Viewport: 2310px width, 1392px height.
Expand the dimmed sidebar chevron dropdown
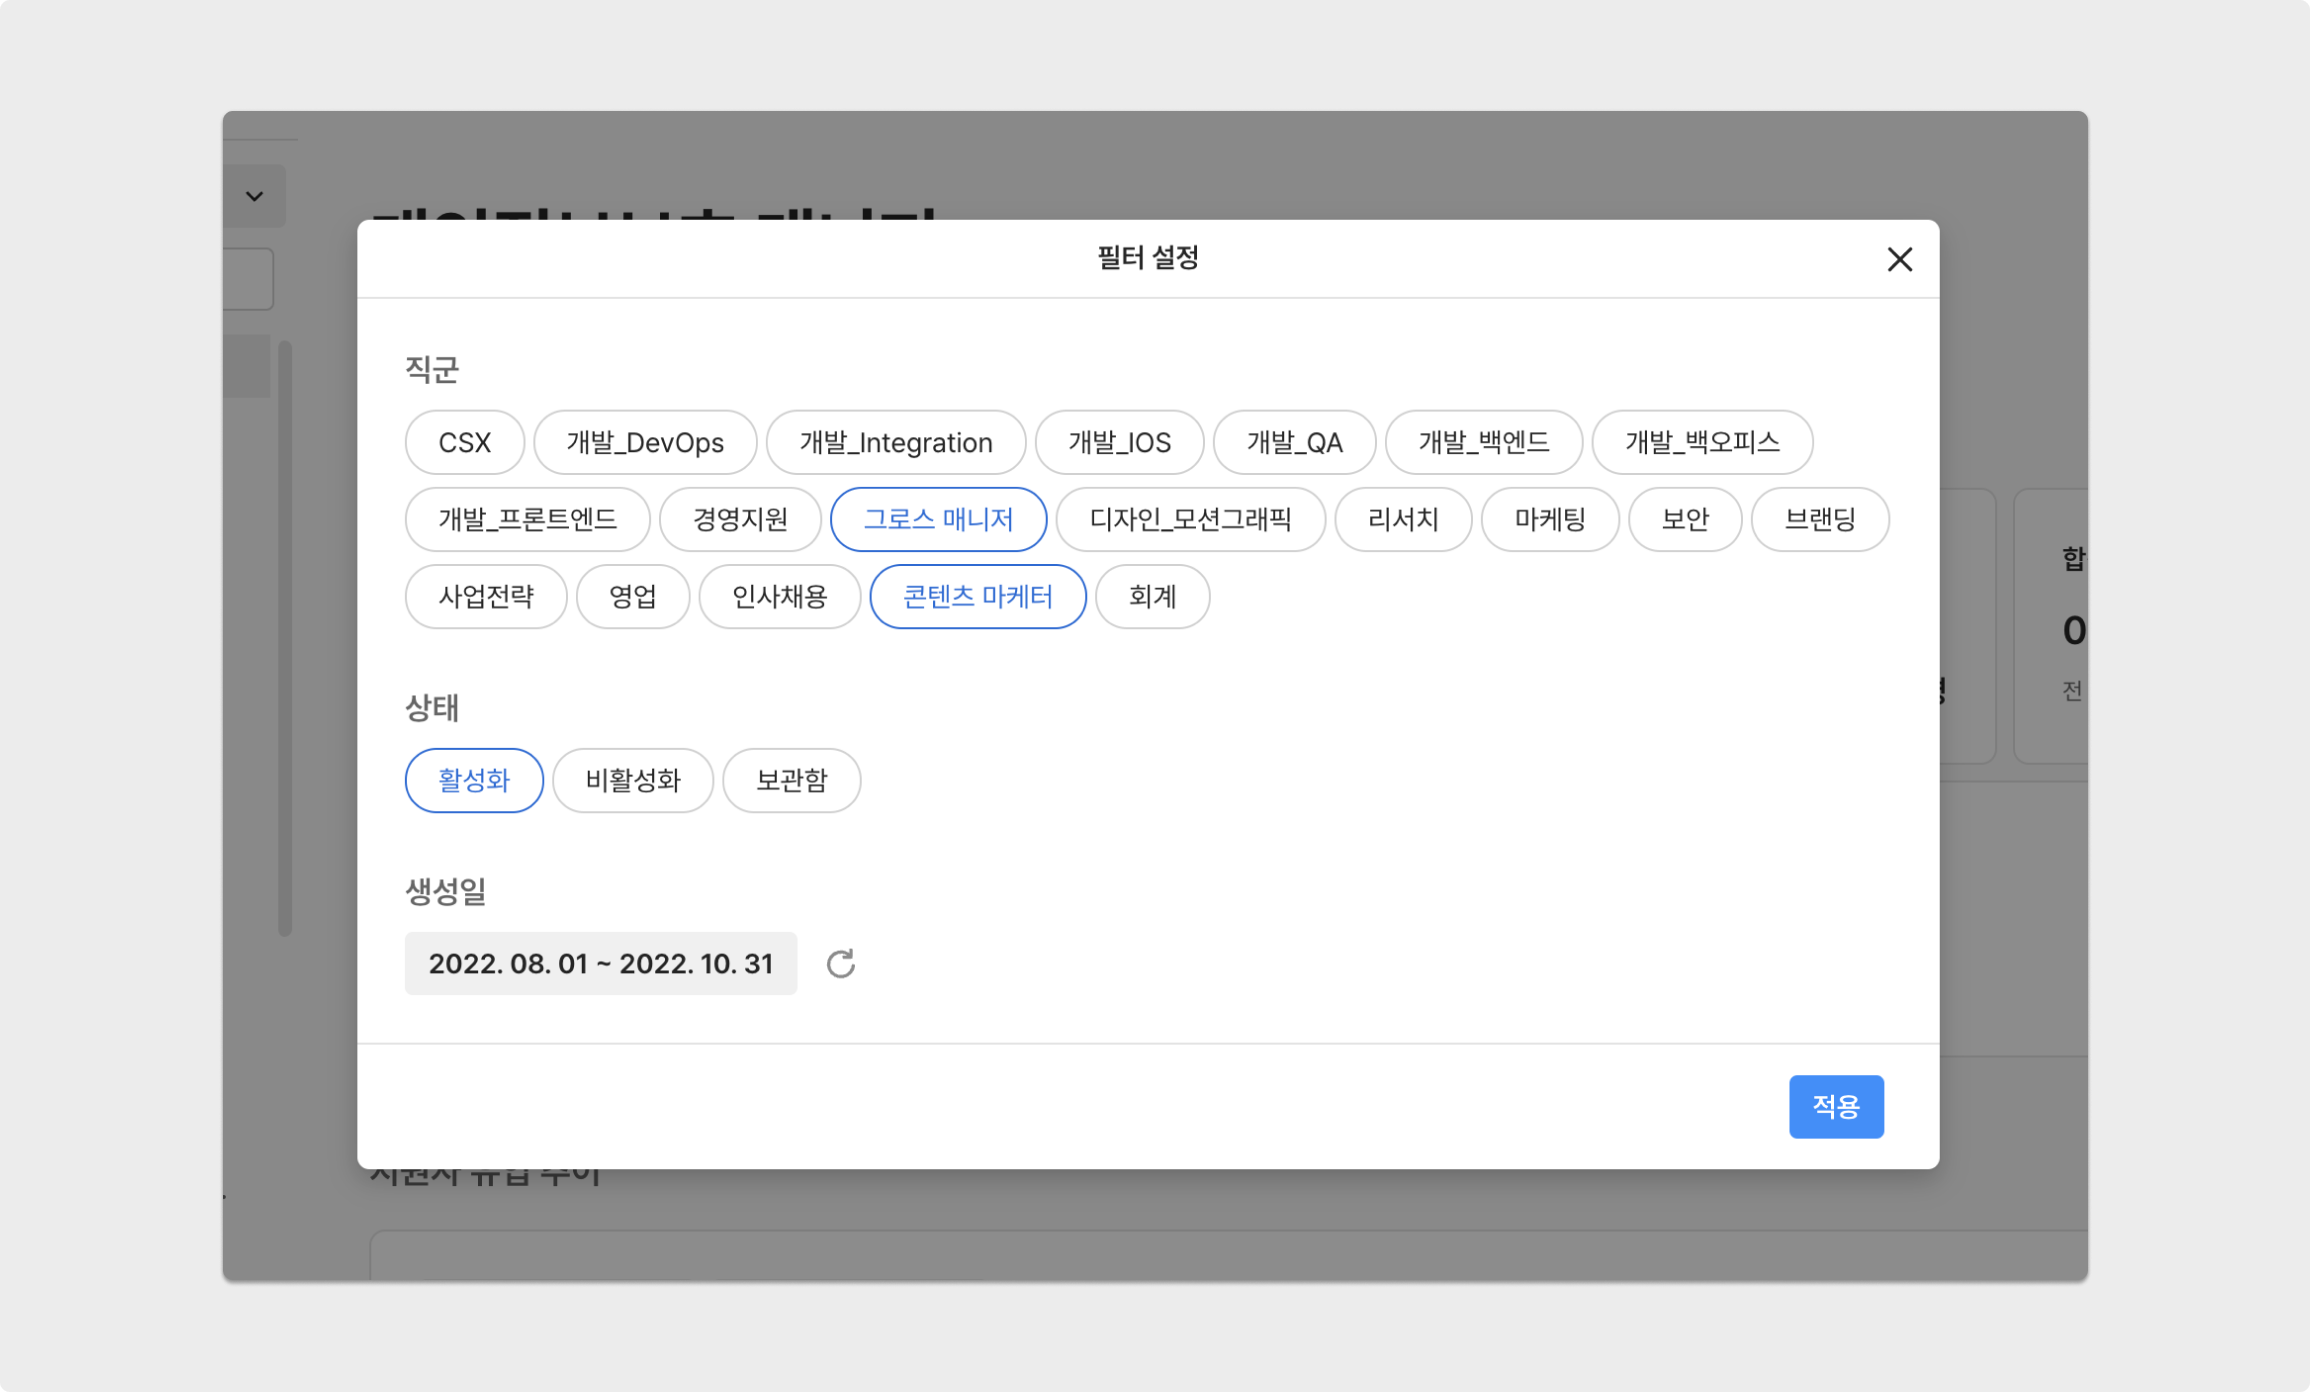(255, 196)
